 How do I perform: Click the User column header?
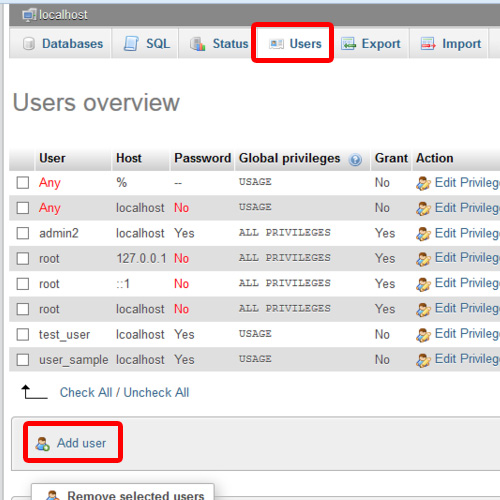(x=52, y=158)
